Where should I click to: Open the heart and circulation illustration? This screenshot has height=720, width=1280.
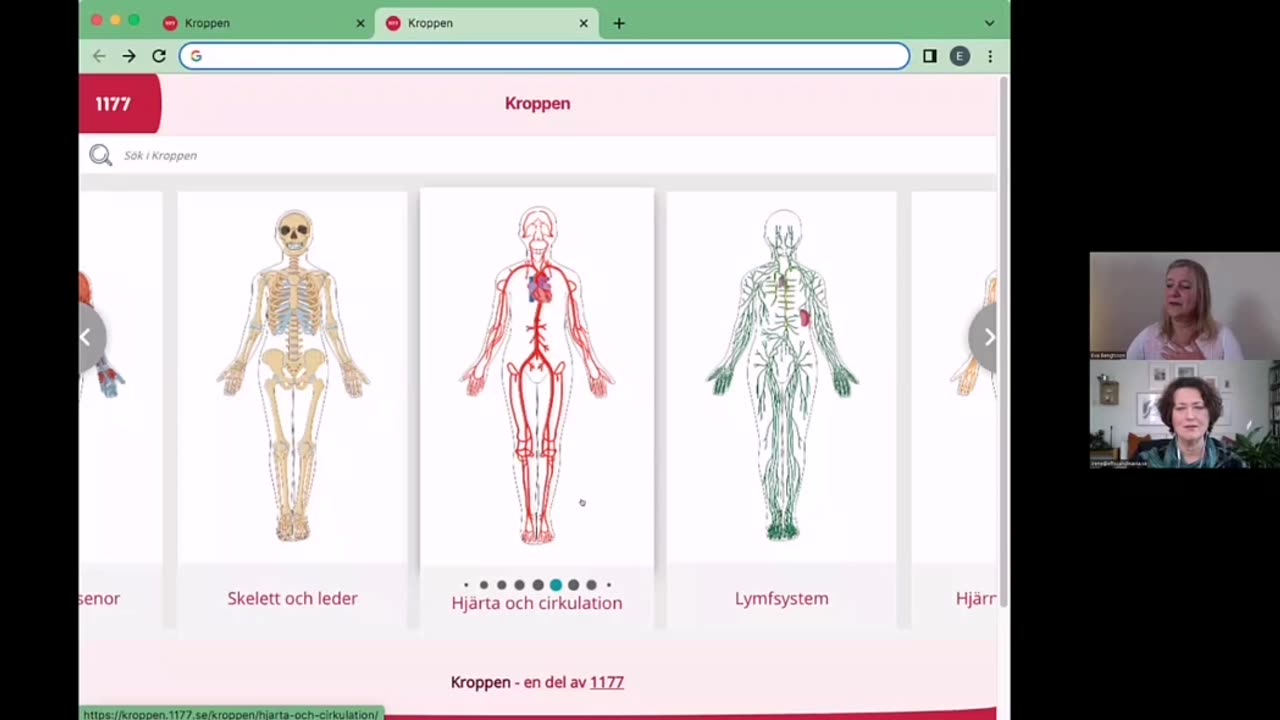tap(537, 375)
